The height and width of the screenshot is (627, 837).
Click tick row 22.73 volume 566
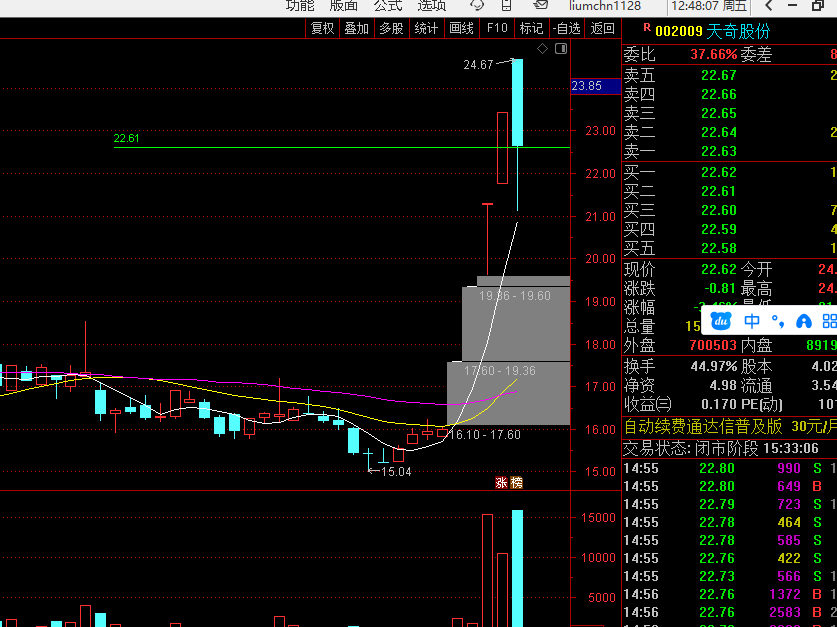(730, 576)
